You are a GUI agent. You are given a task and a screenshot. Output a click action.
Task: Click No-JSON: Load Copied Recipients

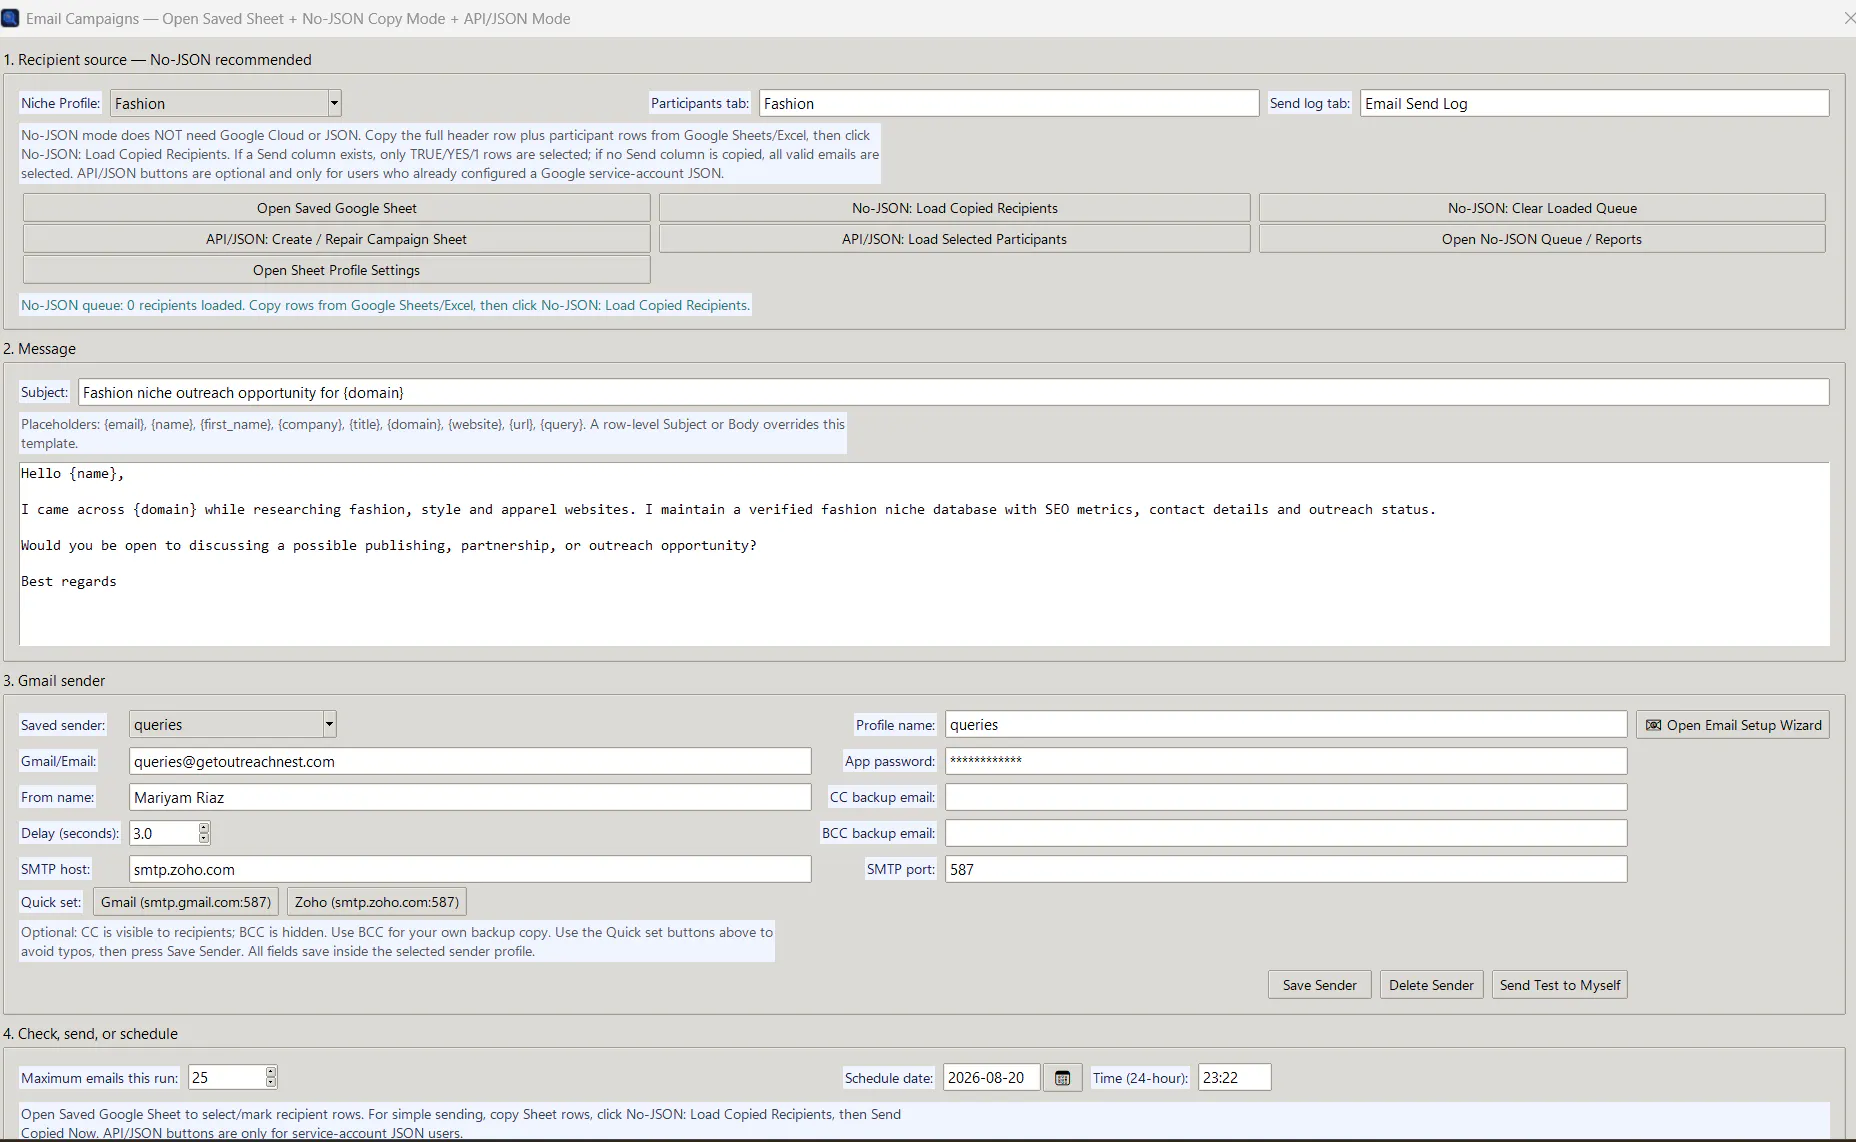pos(954,208)
